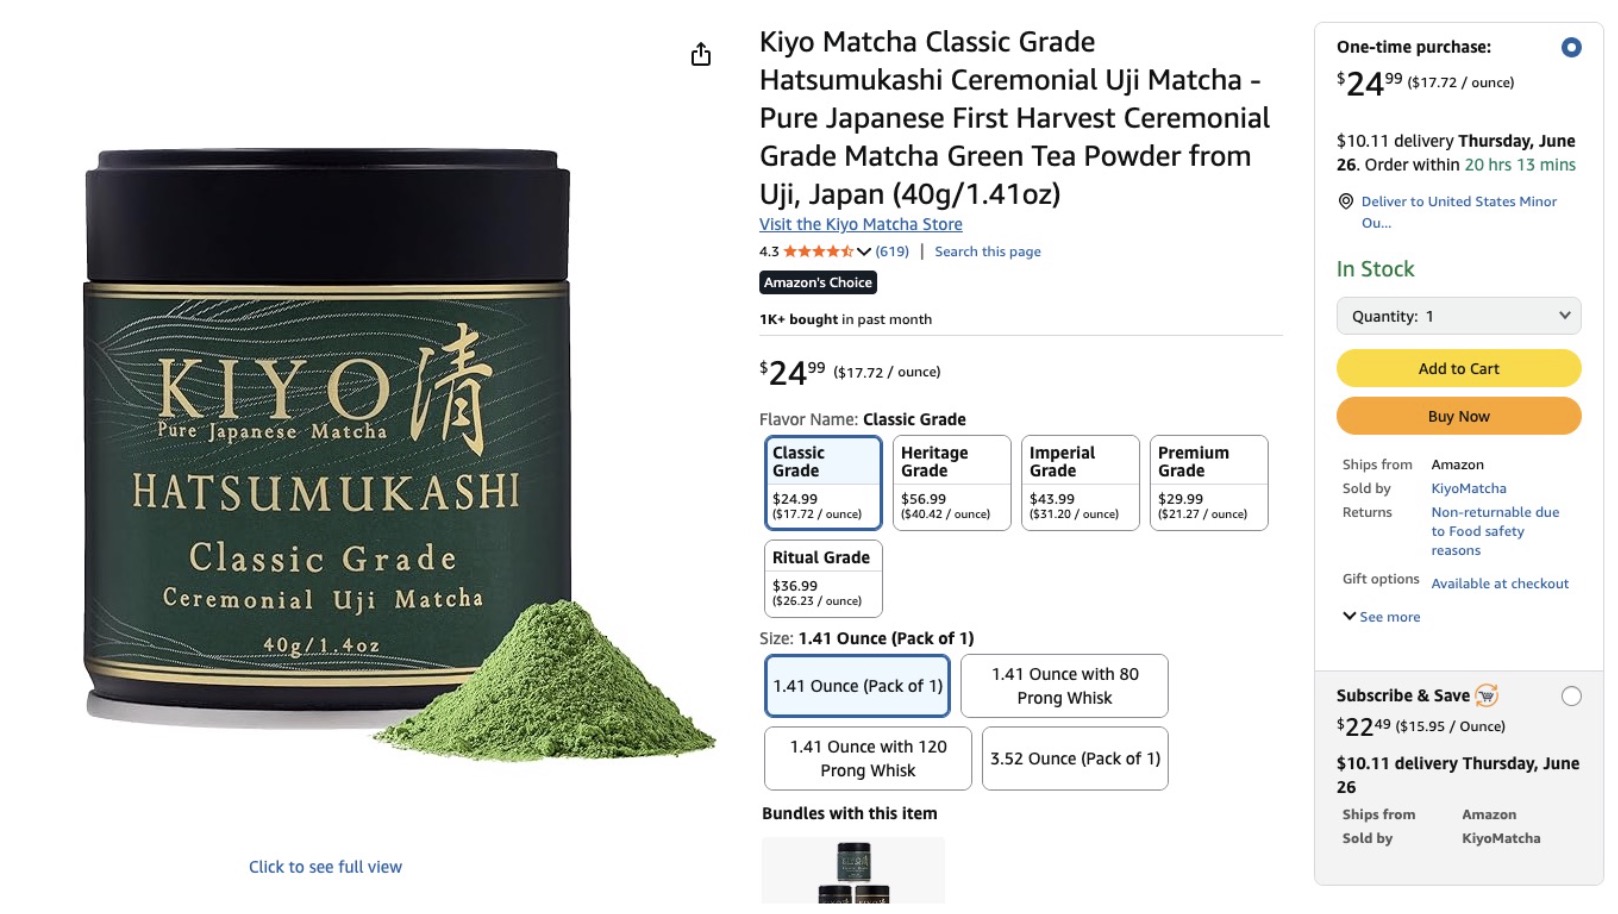Select Premium Grade flavor option

click(x=1208, y=482)
